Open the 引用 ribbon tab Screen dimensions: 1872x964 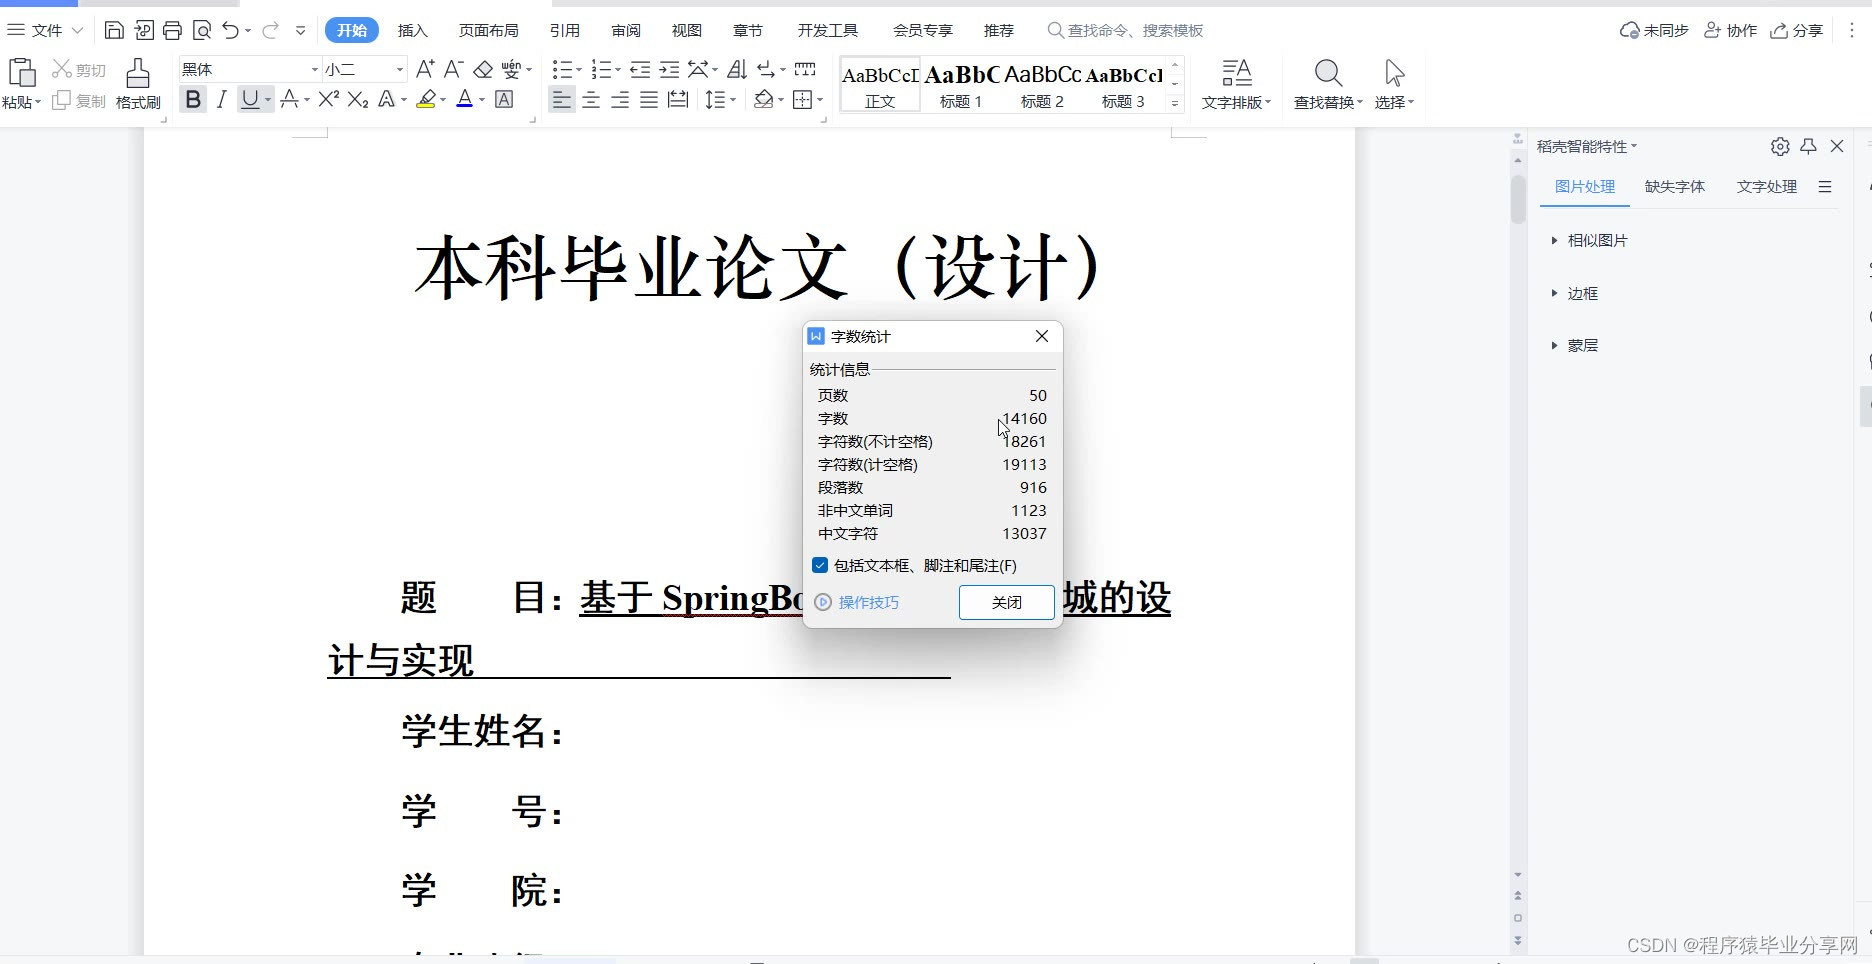tap(565, 30)
